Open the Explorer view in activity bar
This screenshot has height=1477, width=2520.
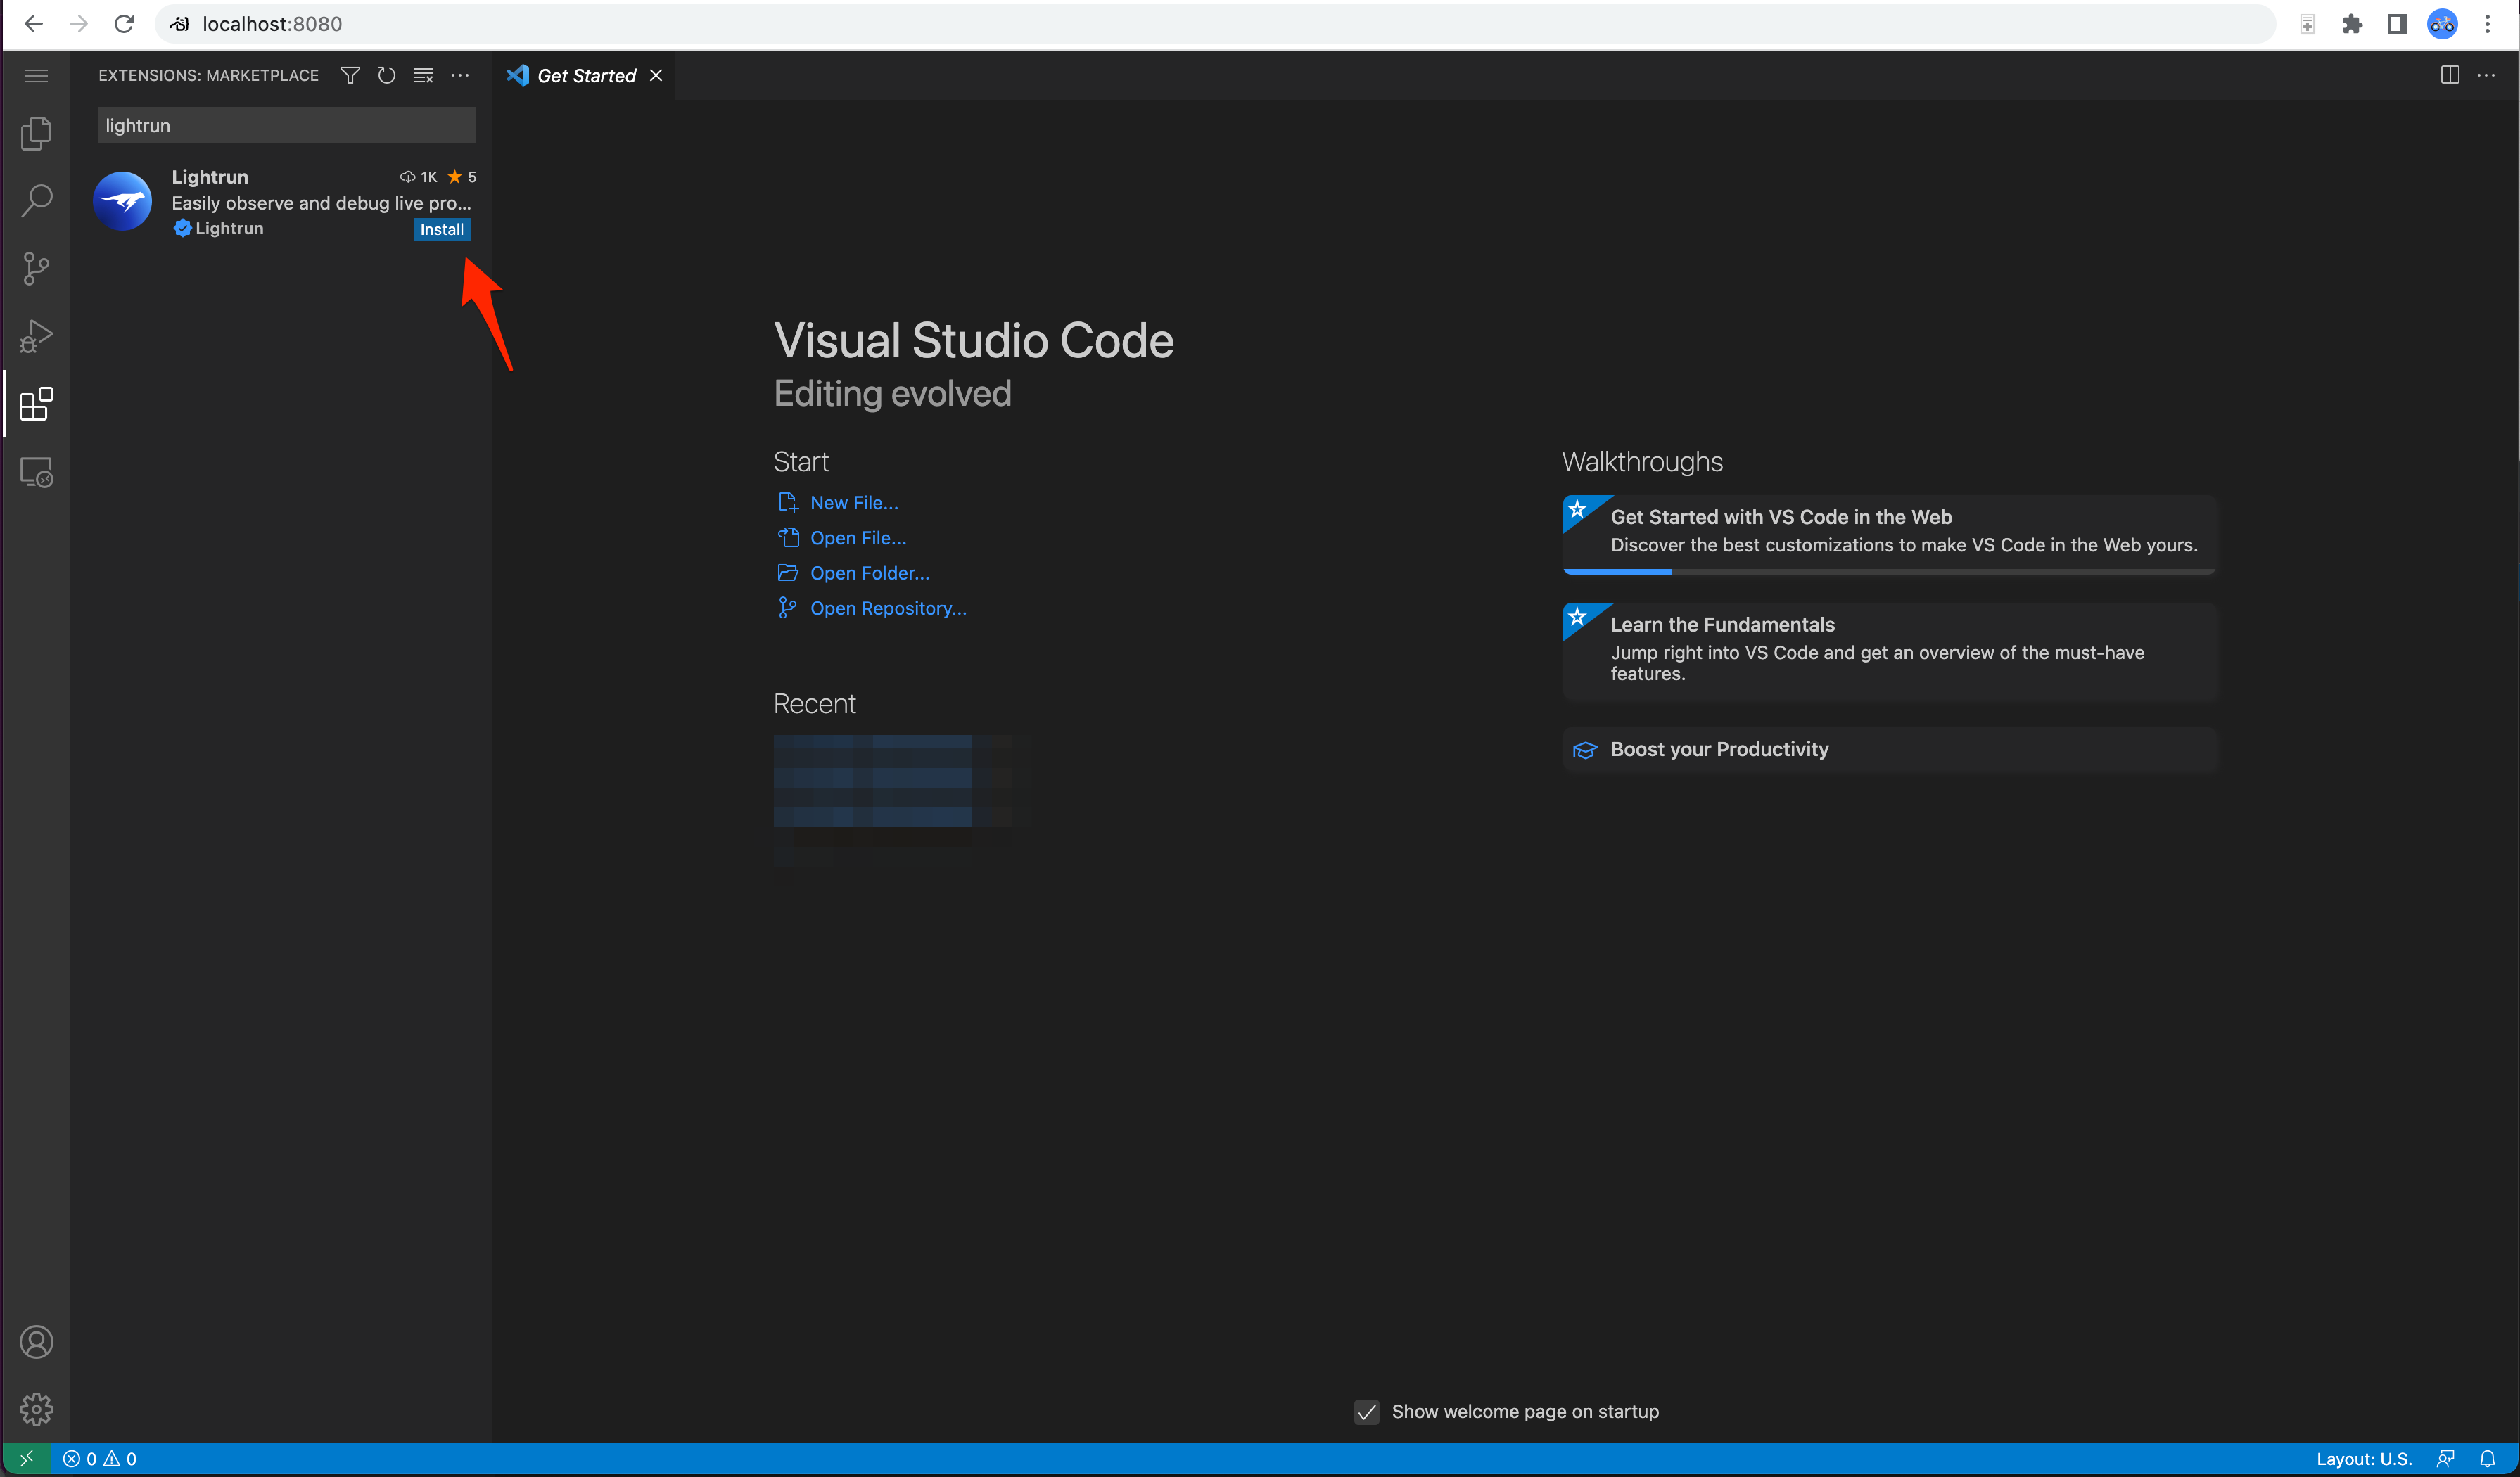(x=36, y=133)
